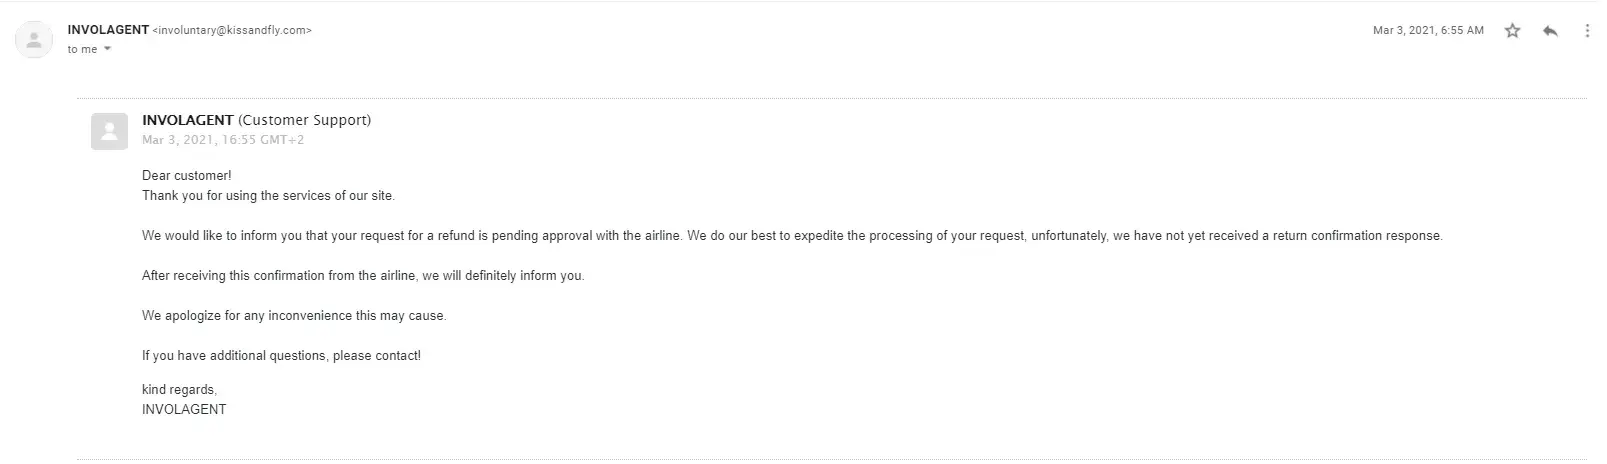Image resolution: width=1607 pixels, height=464 pixels.
Task: Expand the "to me" recipient details arrow
Action: [x=108, y=49]
